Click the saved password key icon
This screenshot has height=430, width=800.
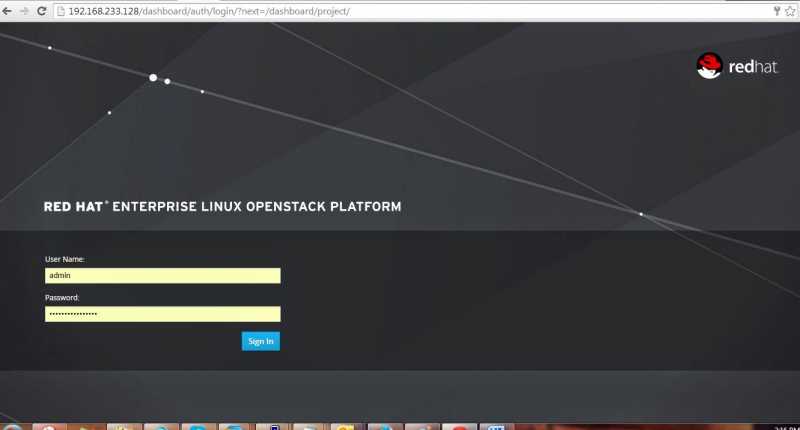coord(777,11)
